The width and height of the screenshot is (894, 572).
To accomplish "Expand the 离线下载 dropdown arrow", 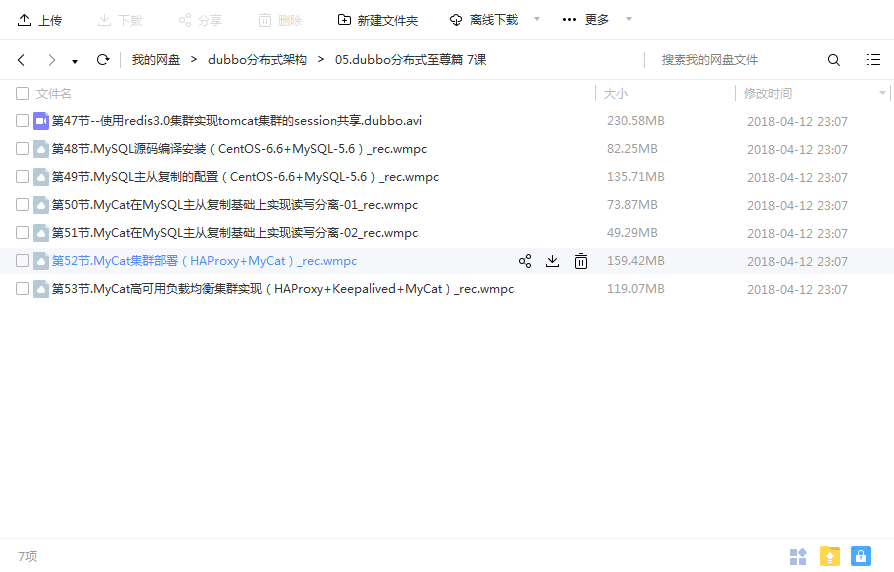I will tap(537, 19).
